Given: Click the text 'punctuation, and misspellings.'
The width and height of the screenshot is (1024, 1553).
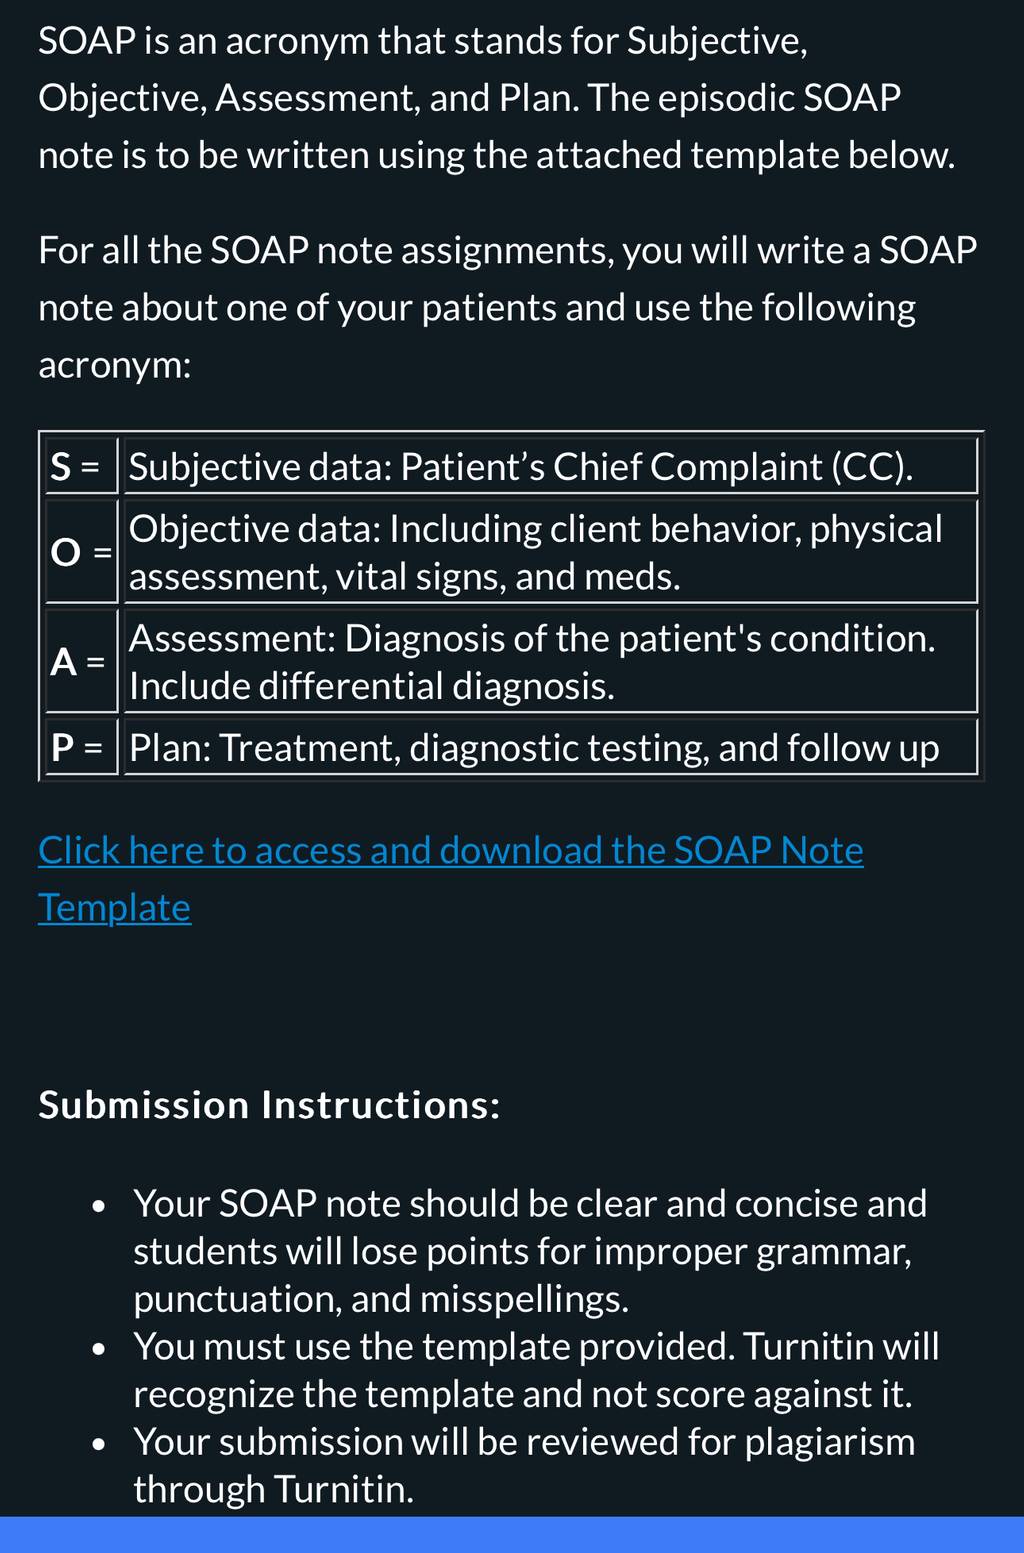Looking at the screenshot, I should [x=381, y=1299].
